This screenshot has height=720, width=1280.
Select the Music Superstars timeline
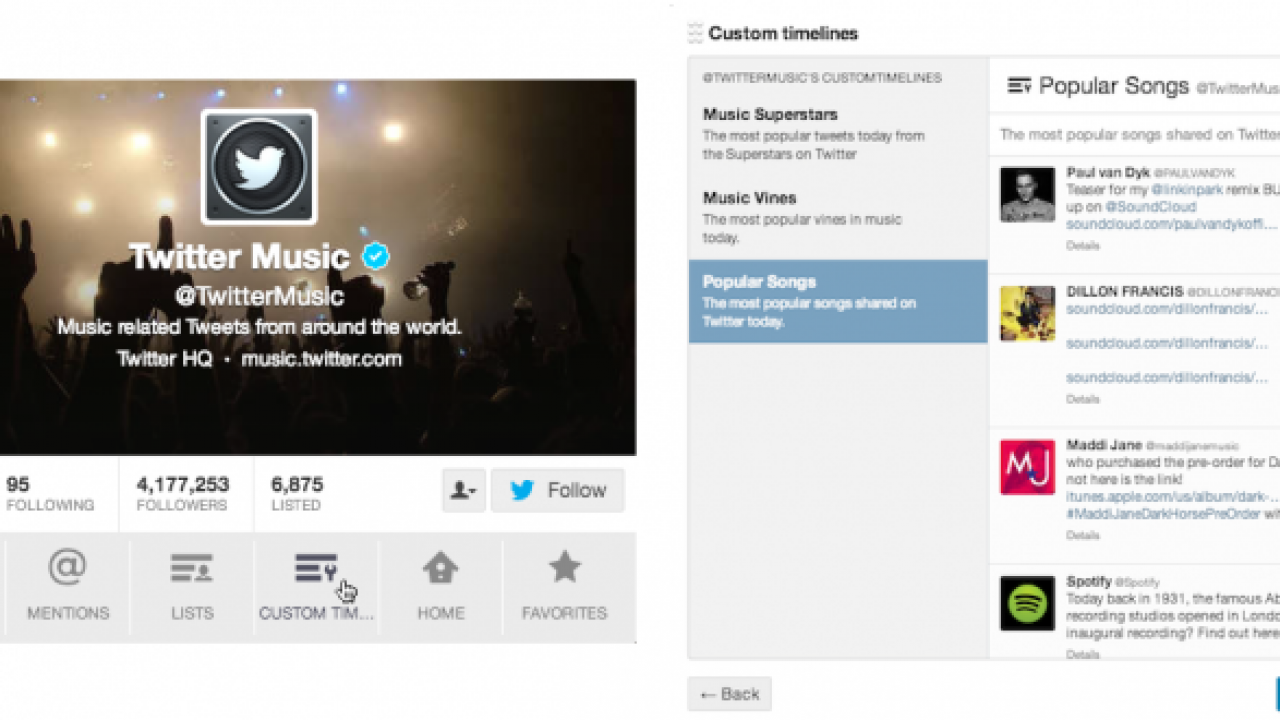(x=771, y=114)
